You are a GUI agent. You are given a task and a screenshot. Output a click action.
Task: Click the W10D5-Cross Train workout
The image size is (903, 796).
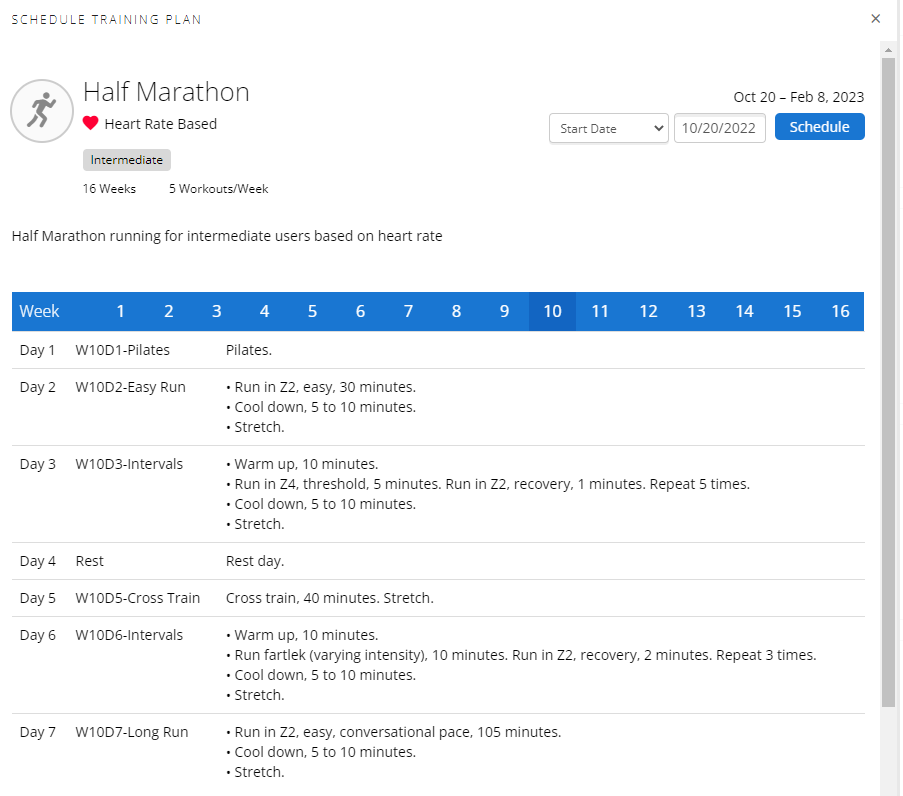click(x=137, y=598)
